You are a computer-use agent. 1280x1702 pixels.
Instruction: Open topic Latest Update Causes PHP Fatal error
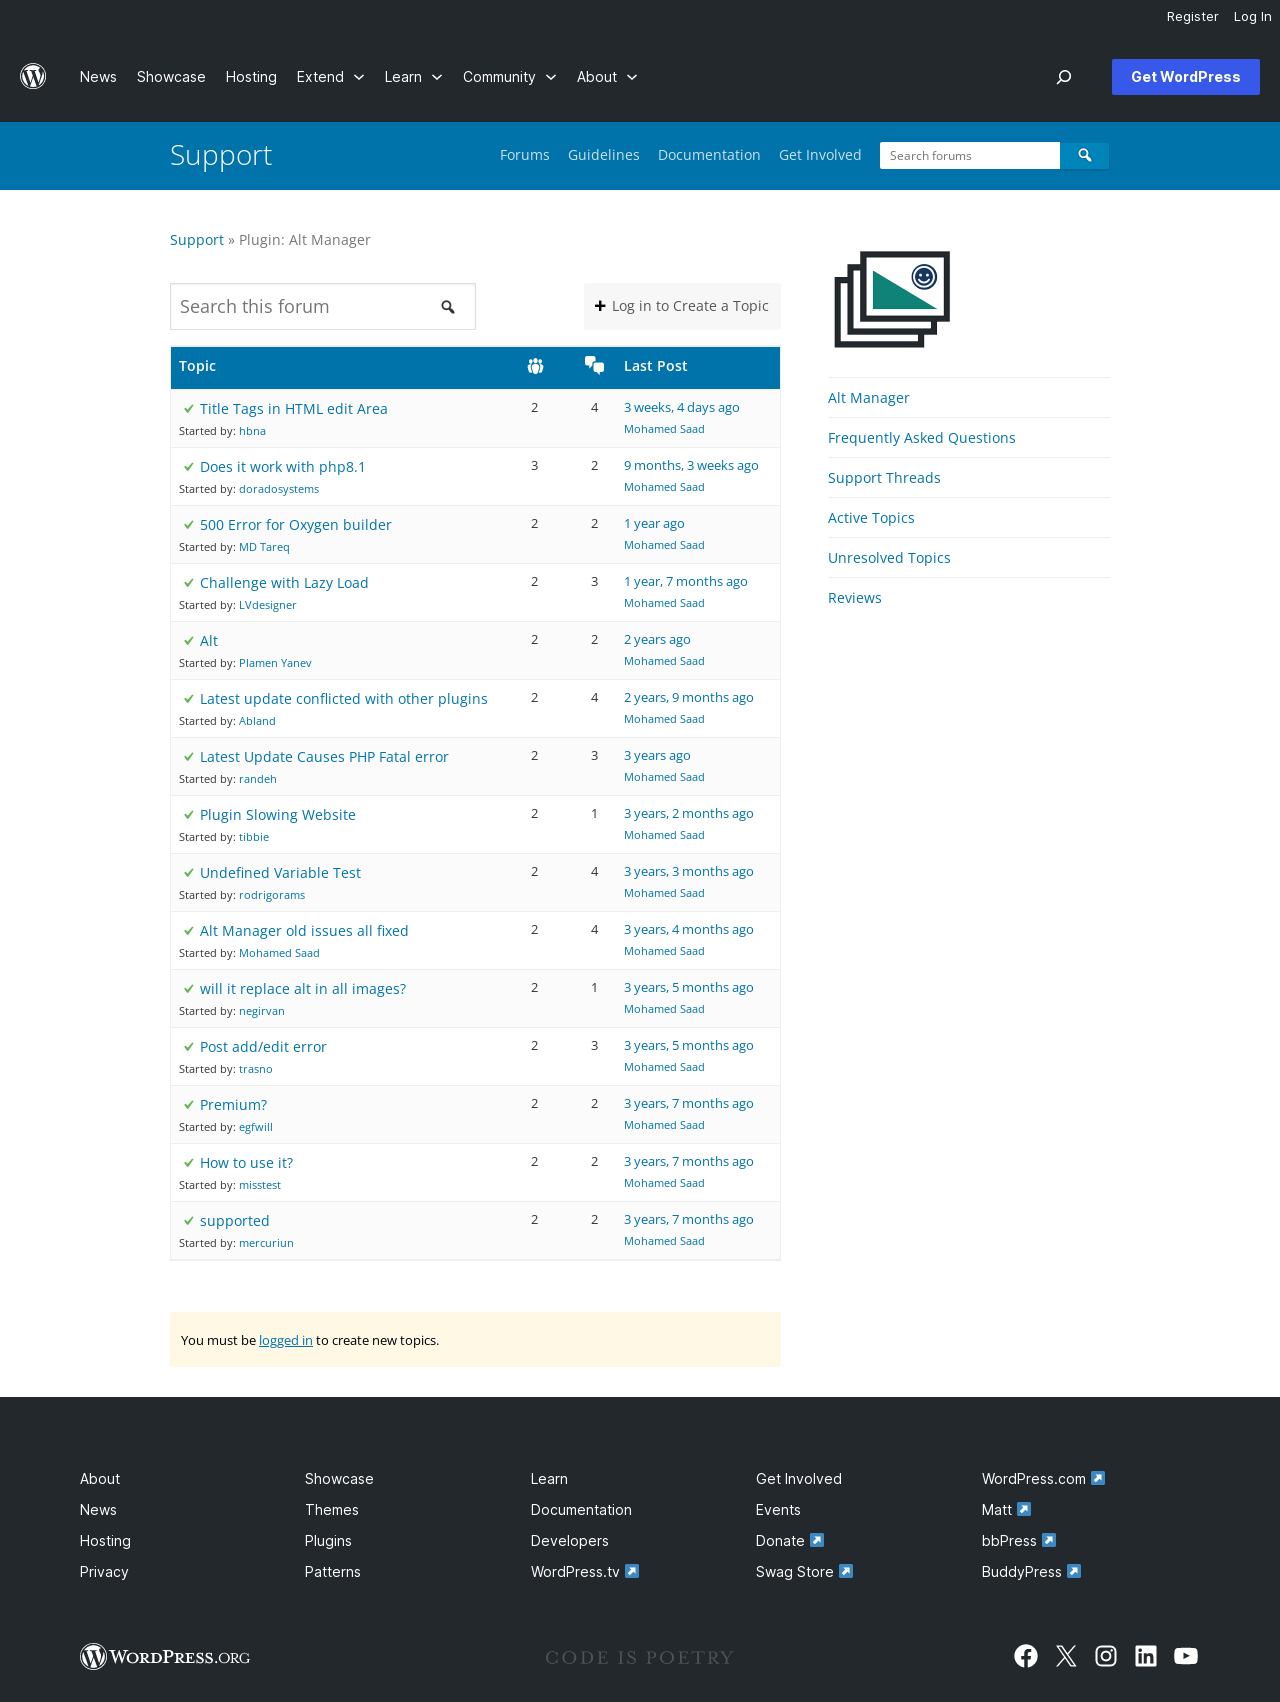pos(324,757)
